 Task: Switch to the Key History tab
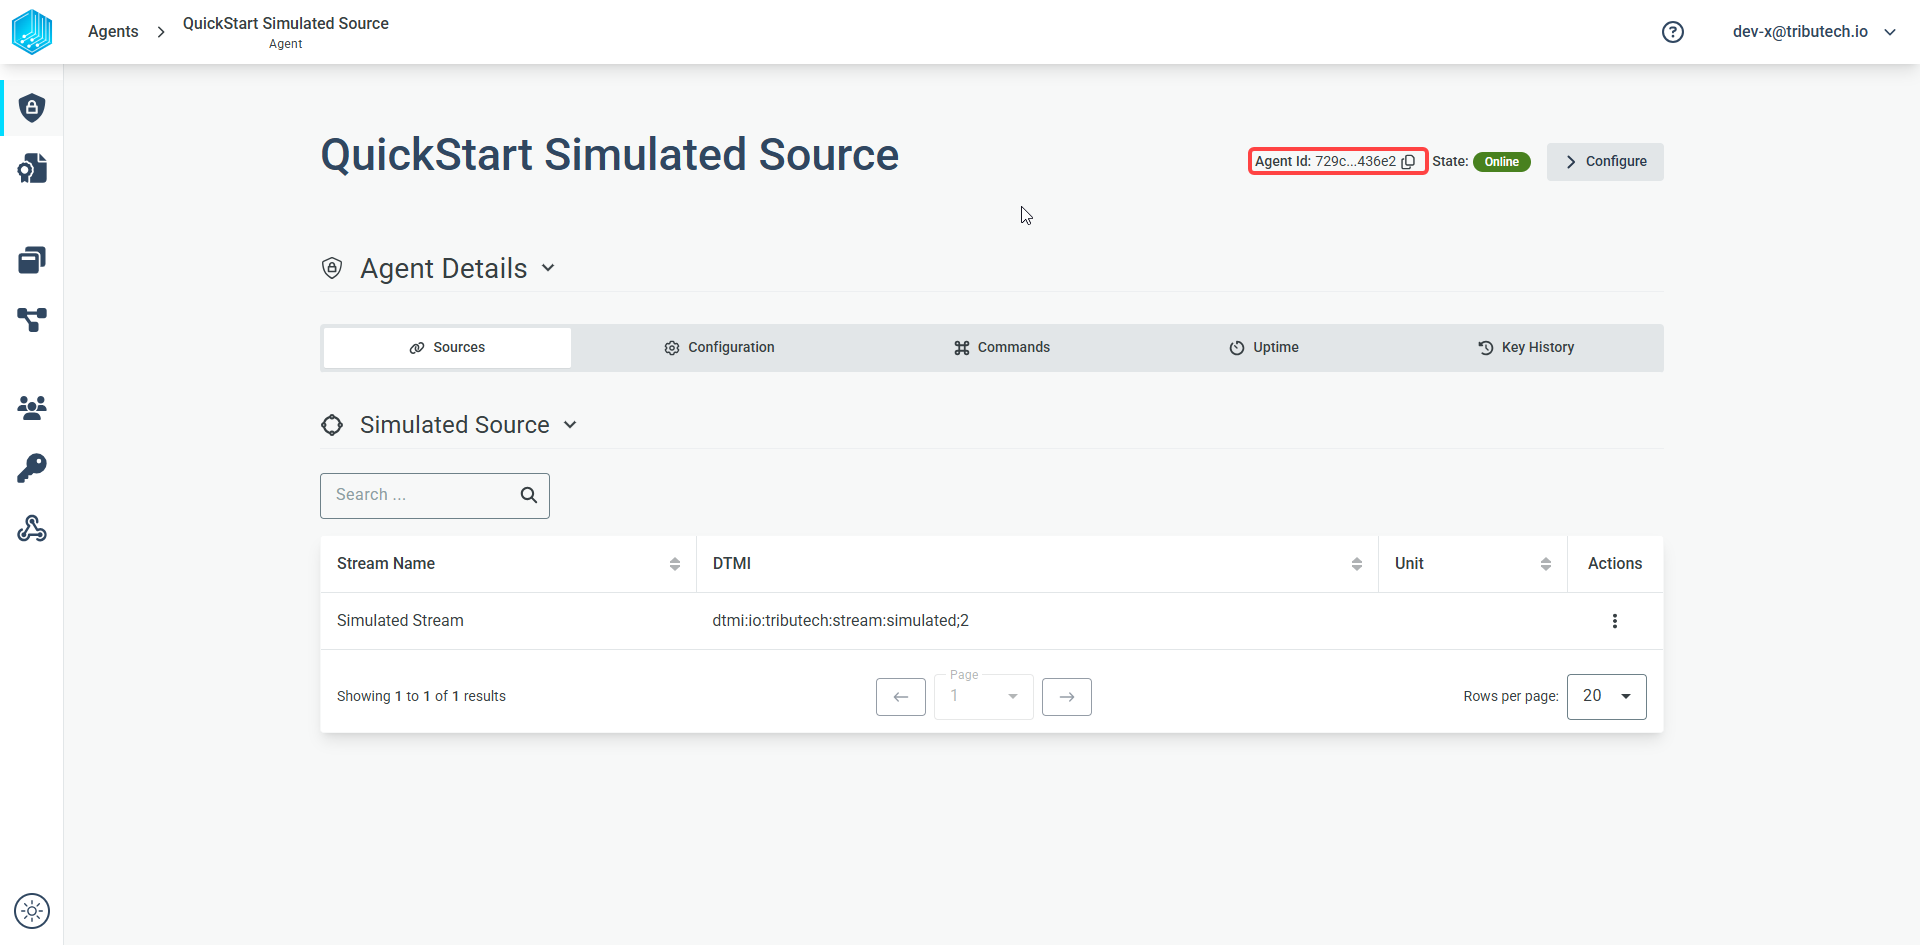(x=1526, y=347)
